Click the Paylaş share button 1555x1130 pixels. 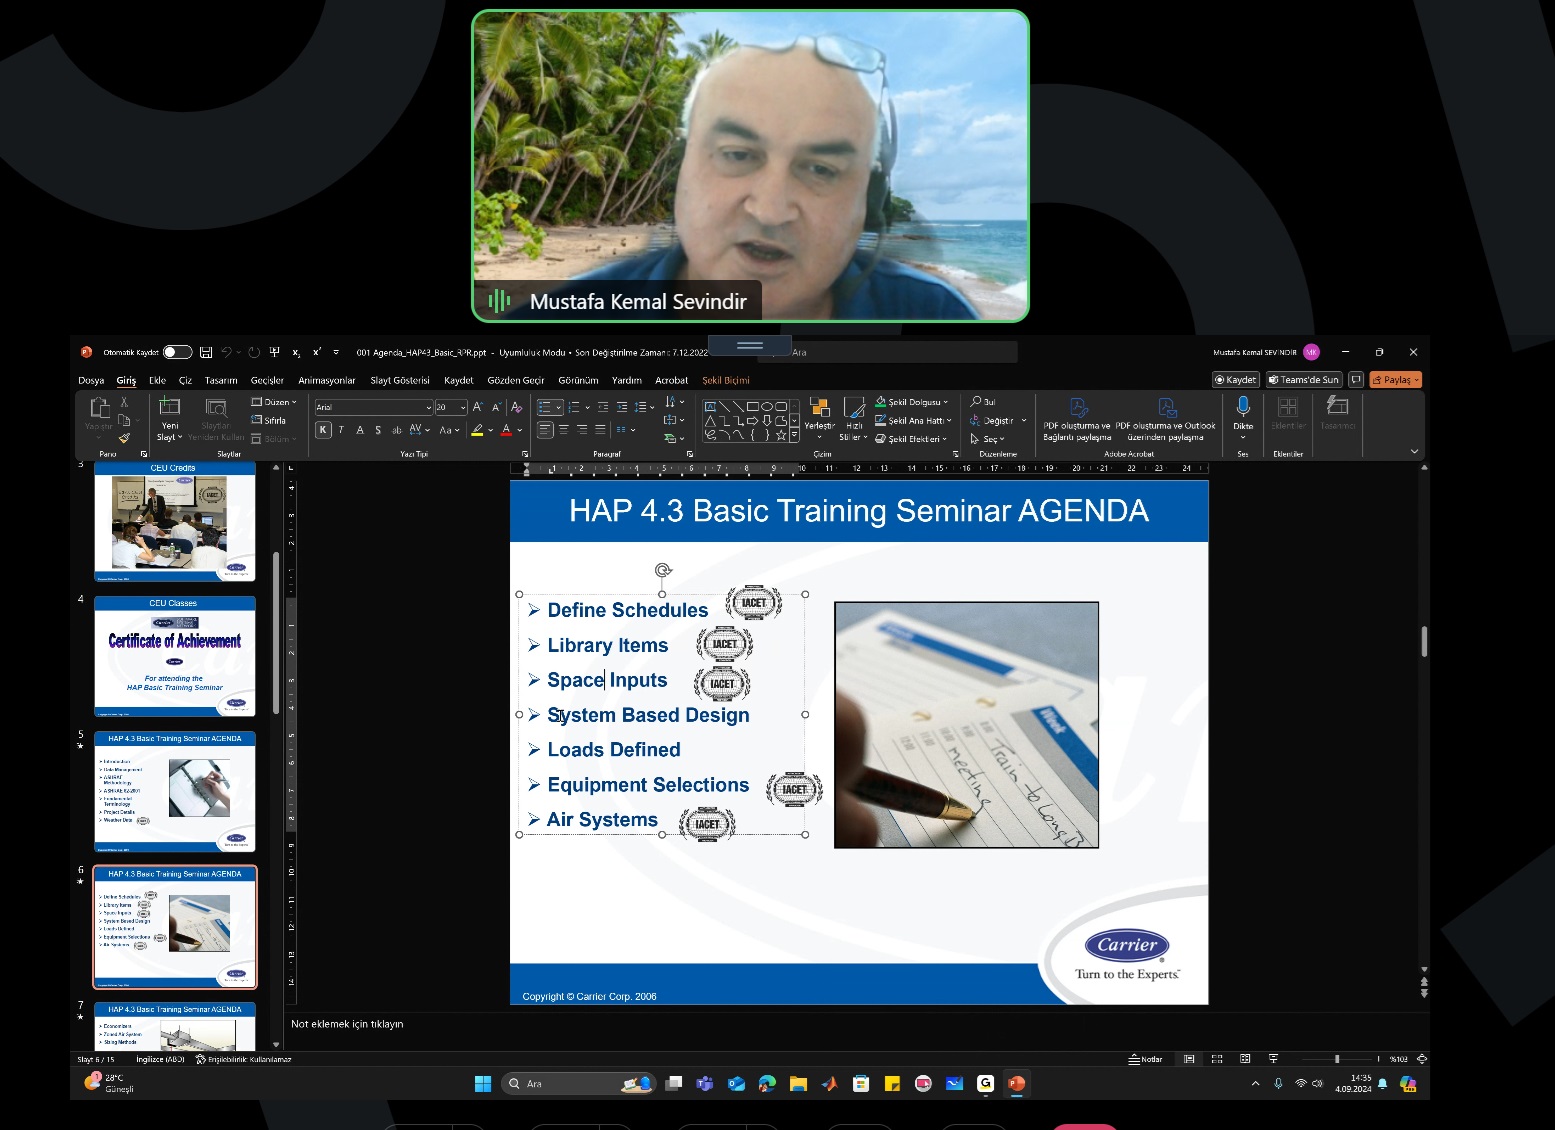tap(1395, 380)
